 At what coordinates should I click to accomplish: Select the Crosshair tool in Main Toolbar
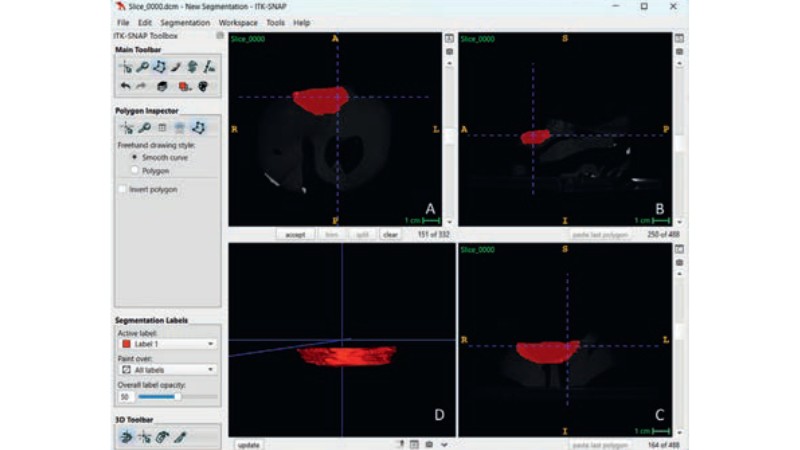tap(126, 67)
